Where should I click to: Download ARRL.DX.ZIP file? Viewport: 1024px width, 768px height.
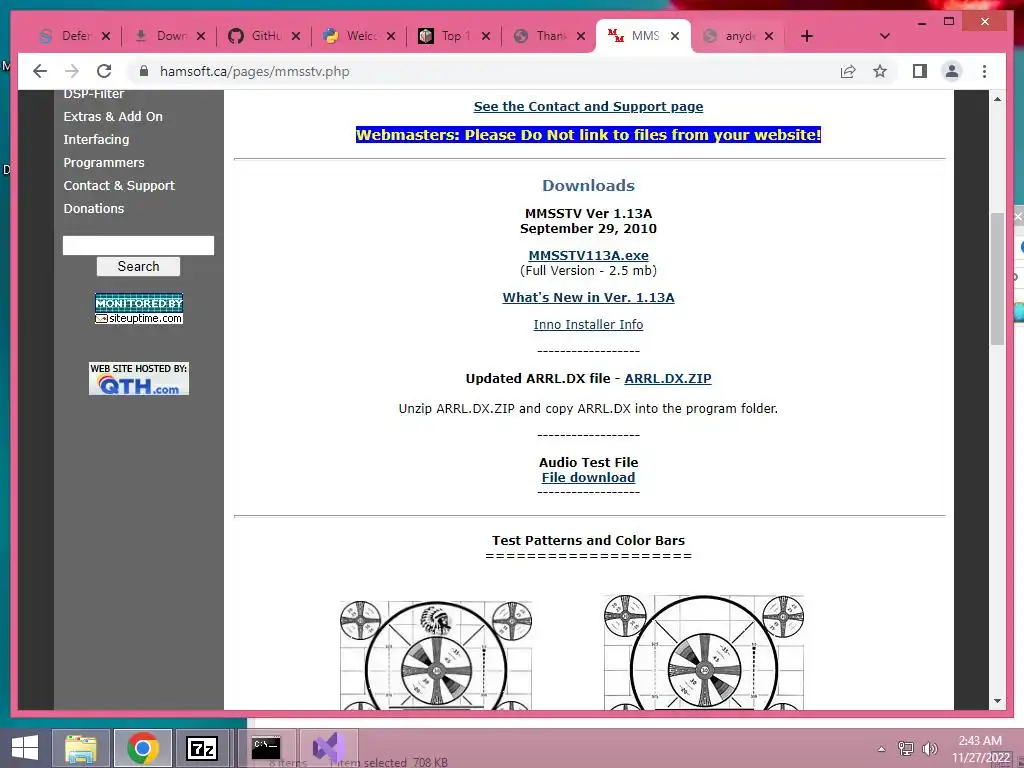click(x=668, y=378)
